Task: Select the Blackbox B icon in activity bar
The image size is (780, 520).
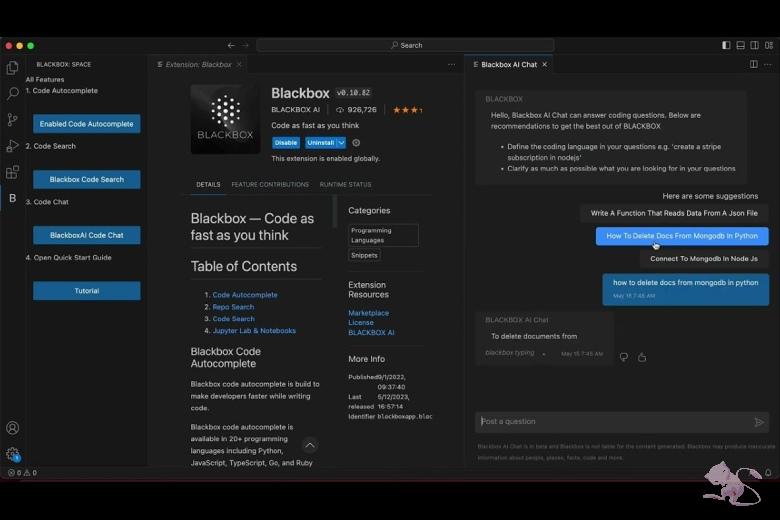Action: tap(12, 198)
